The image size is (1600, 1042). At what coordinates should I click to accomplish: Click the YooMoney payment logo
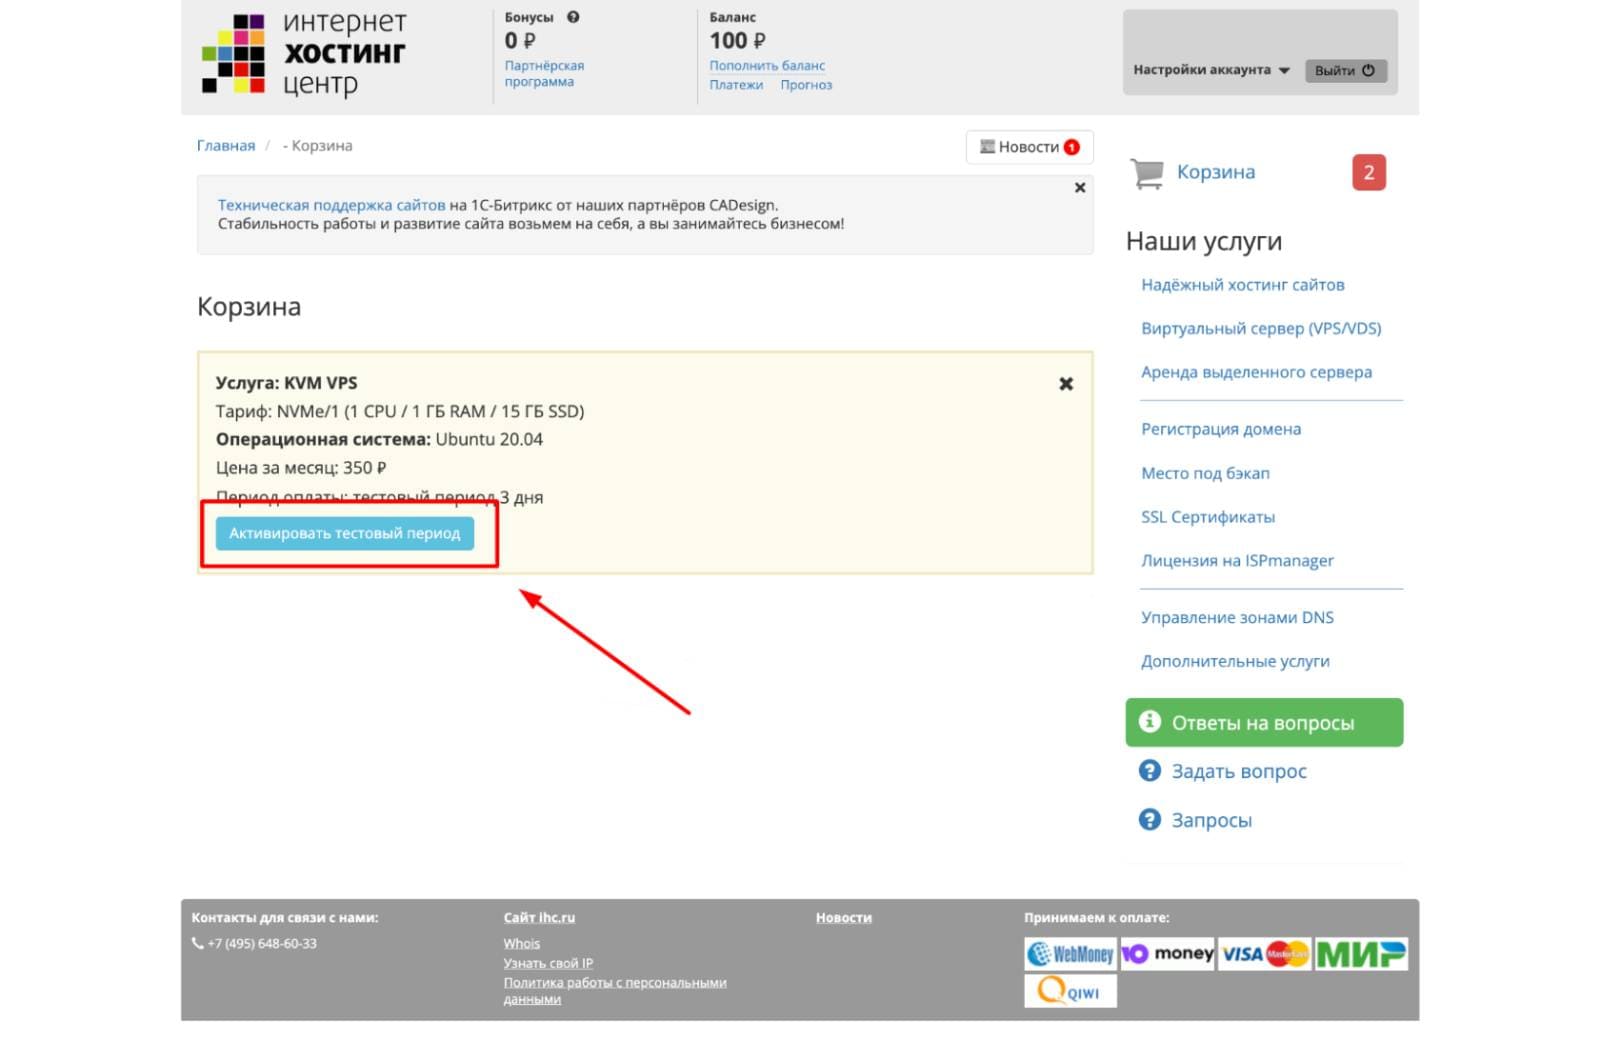pyautogui.click(x=1167, y=954)
